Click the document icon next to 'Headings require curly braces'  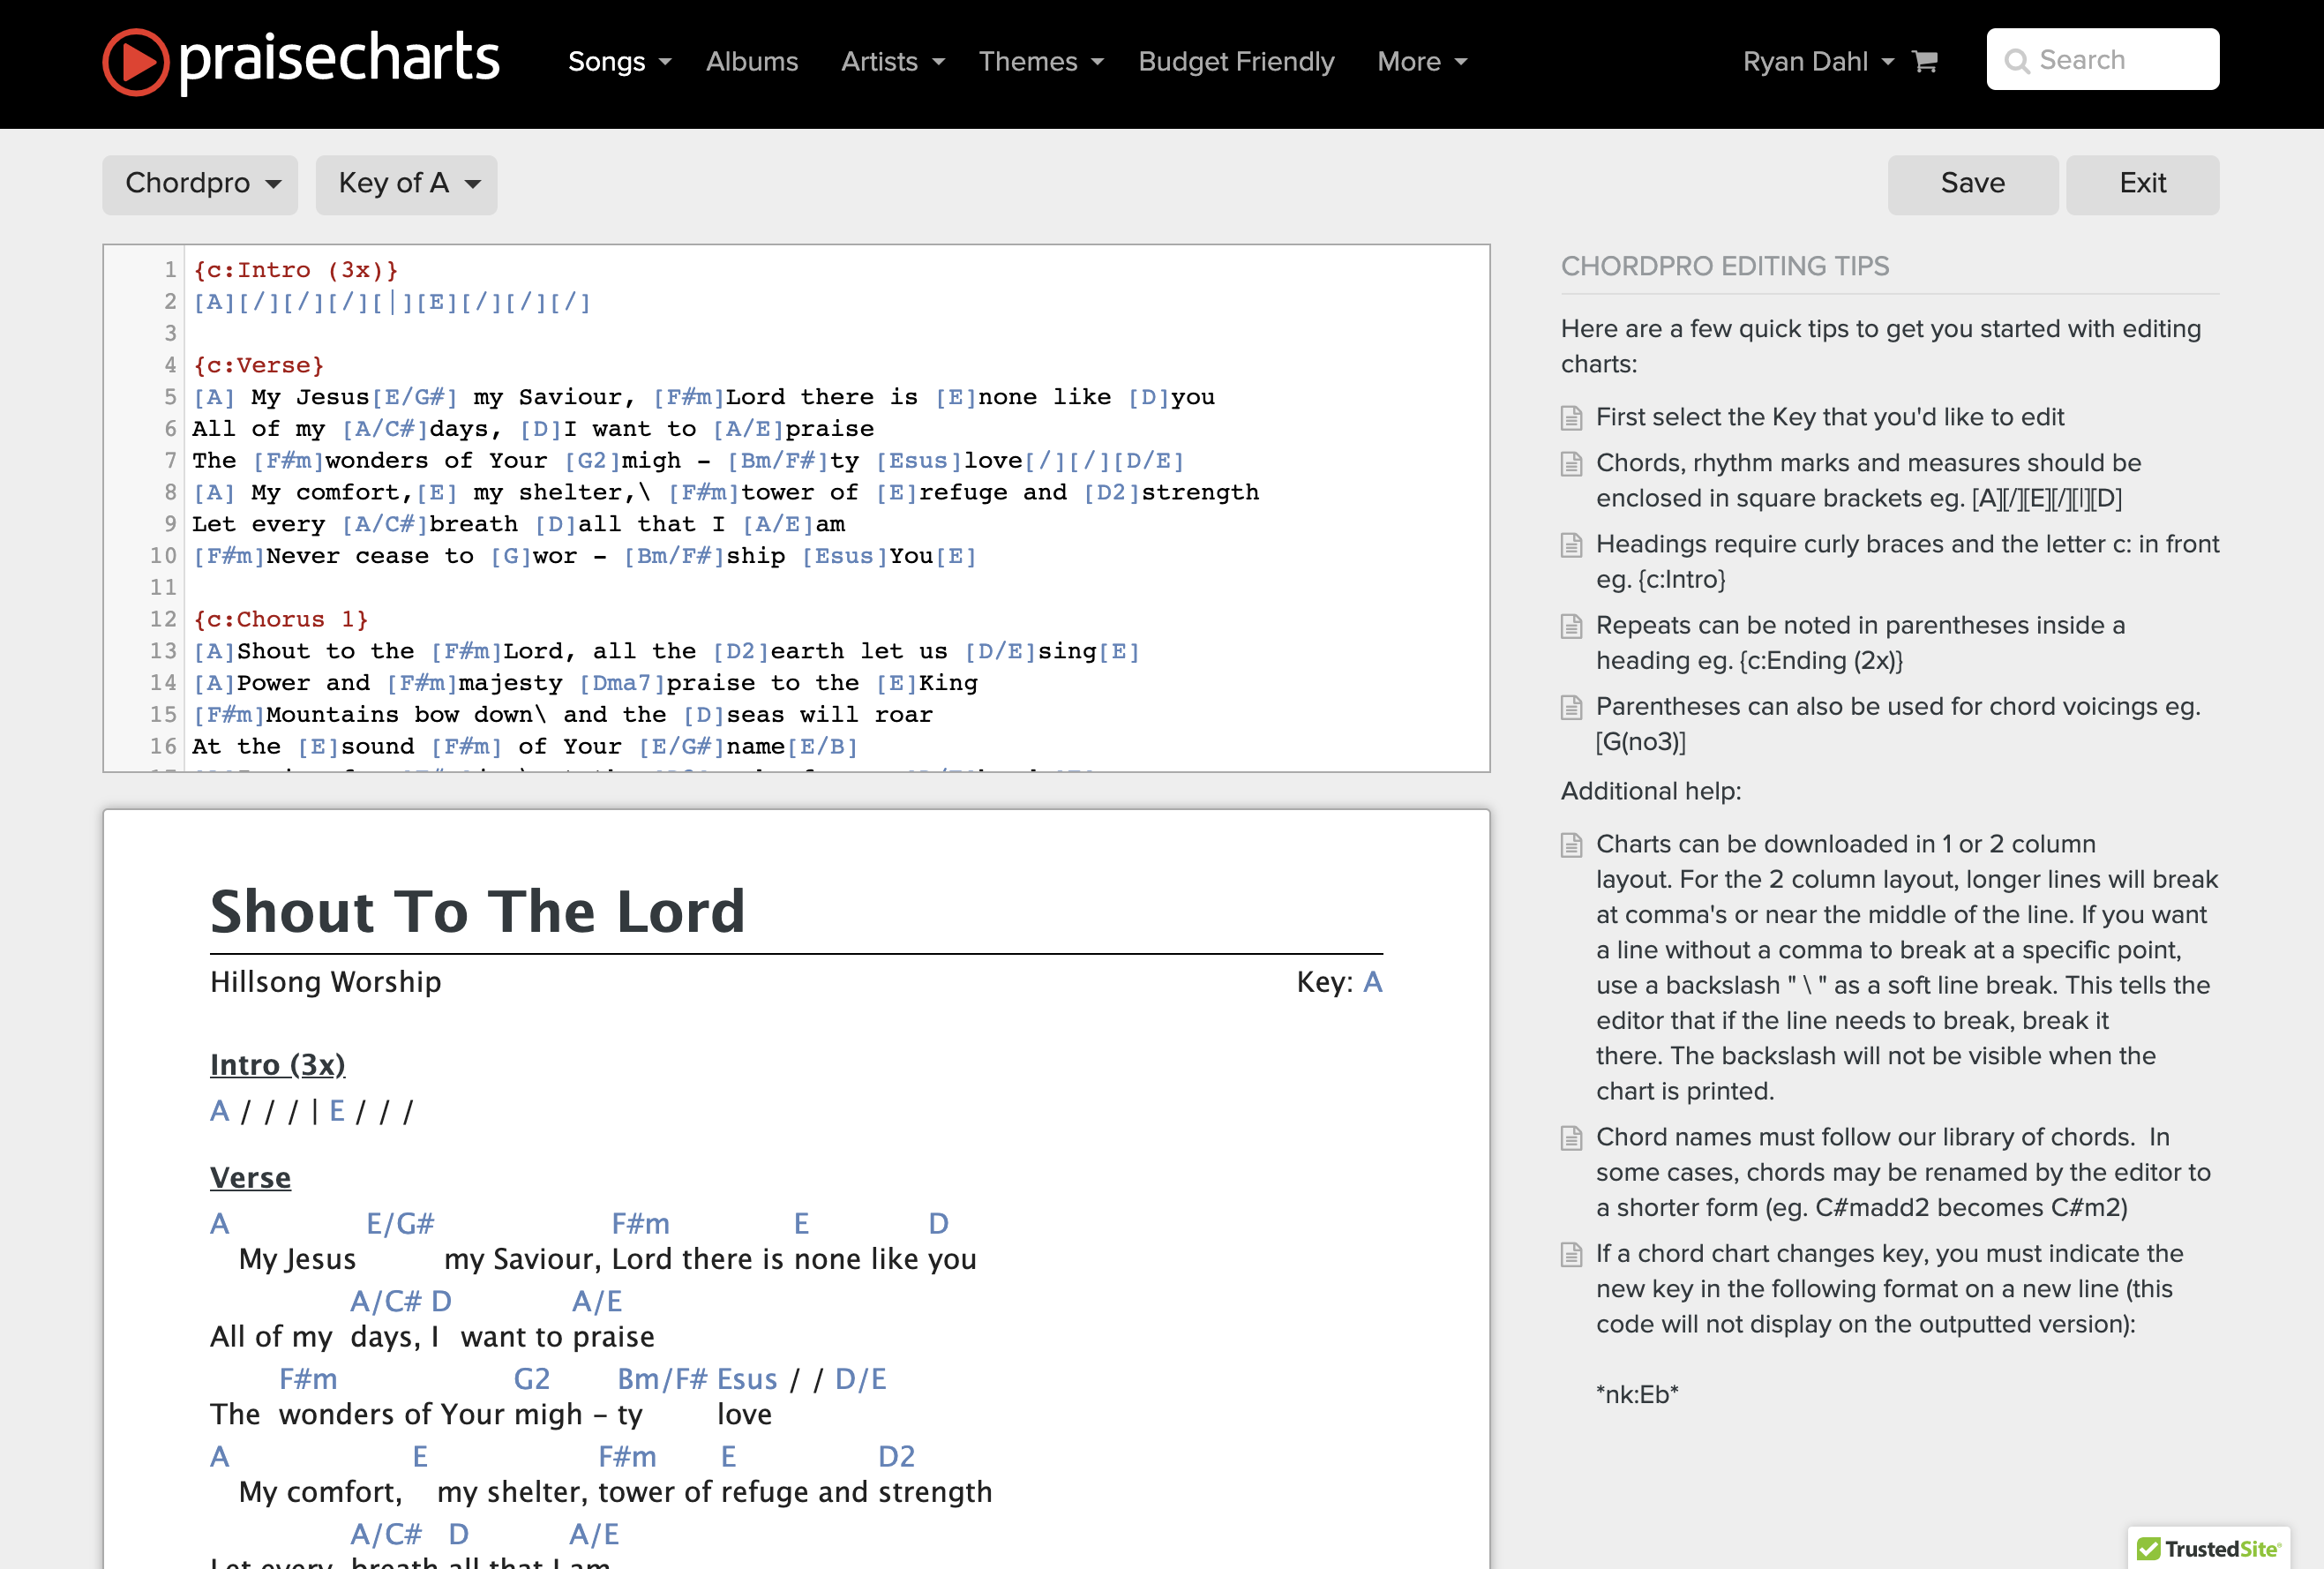pos(1571,545)
